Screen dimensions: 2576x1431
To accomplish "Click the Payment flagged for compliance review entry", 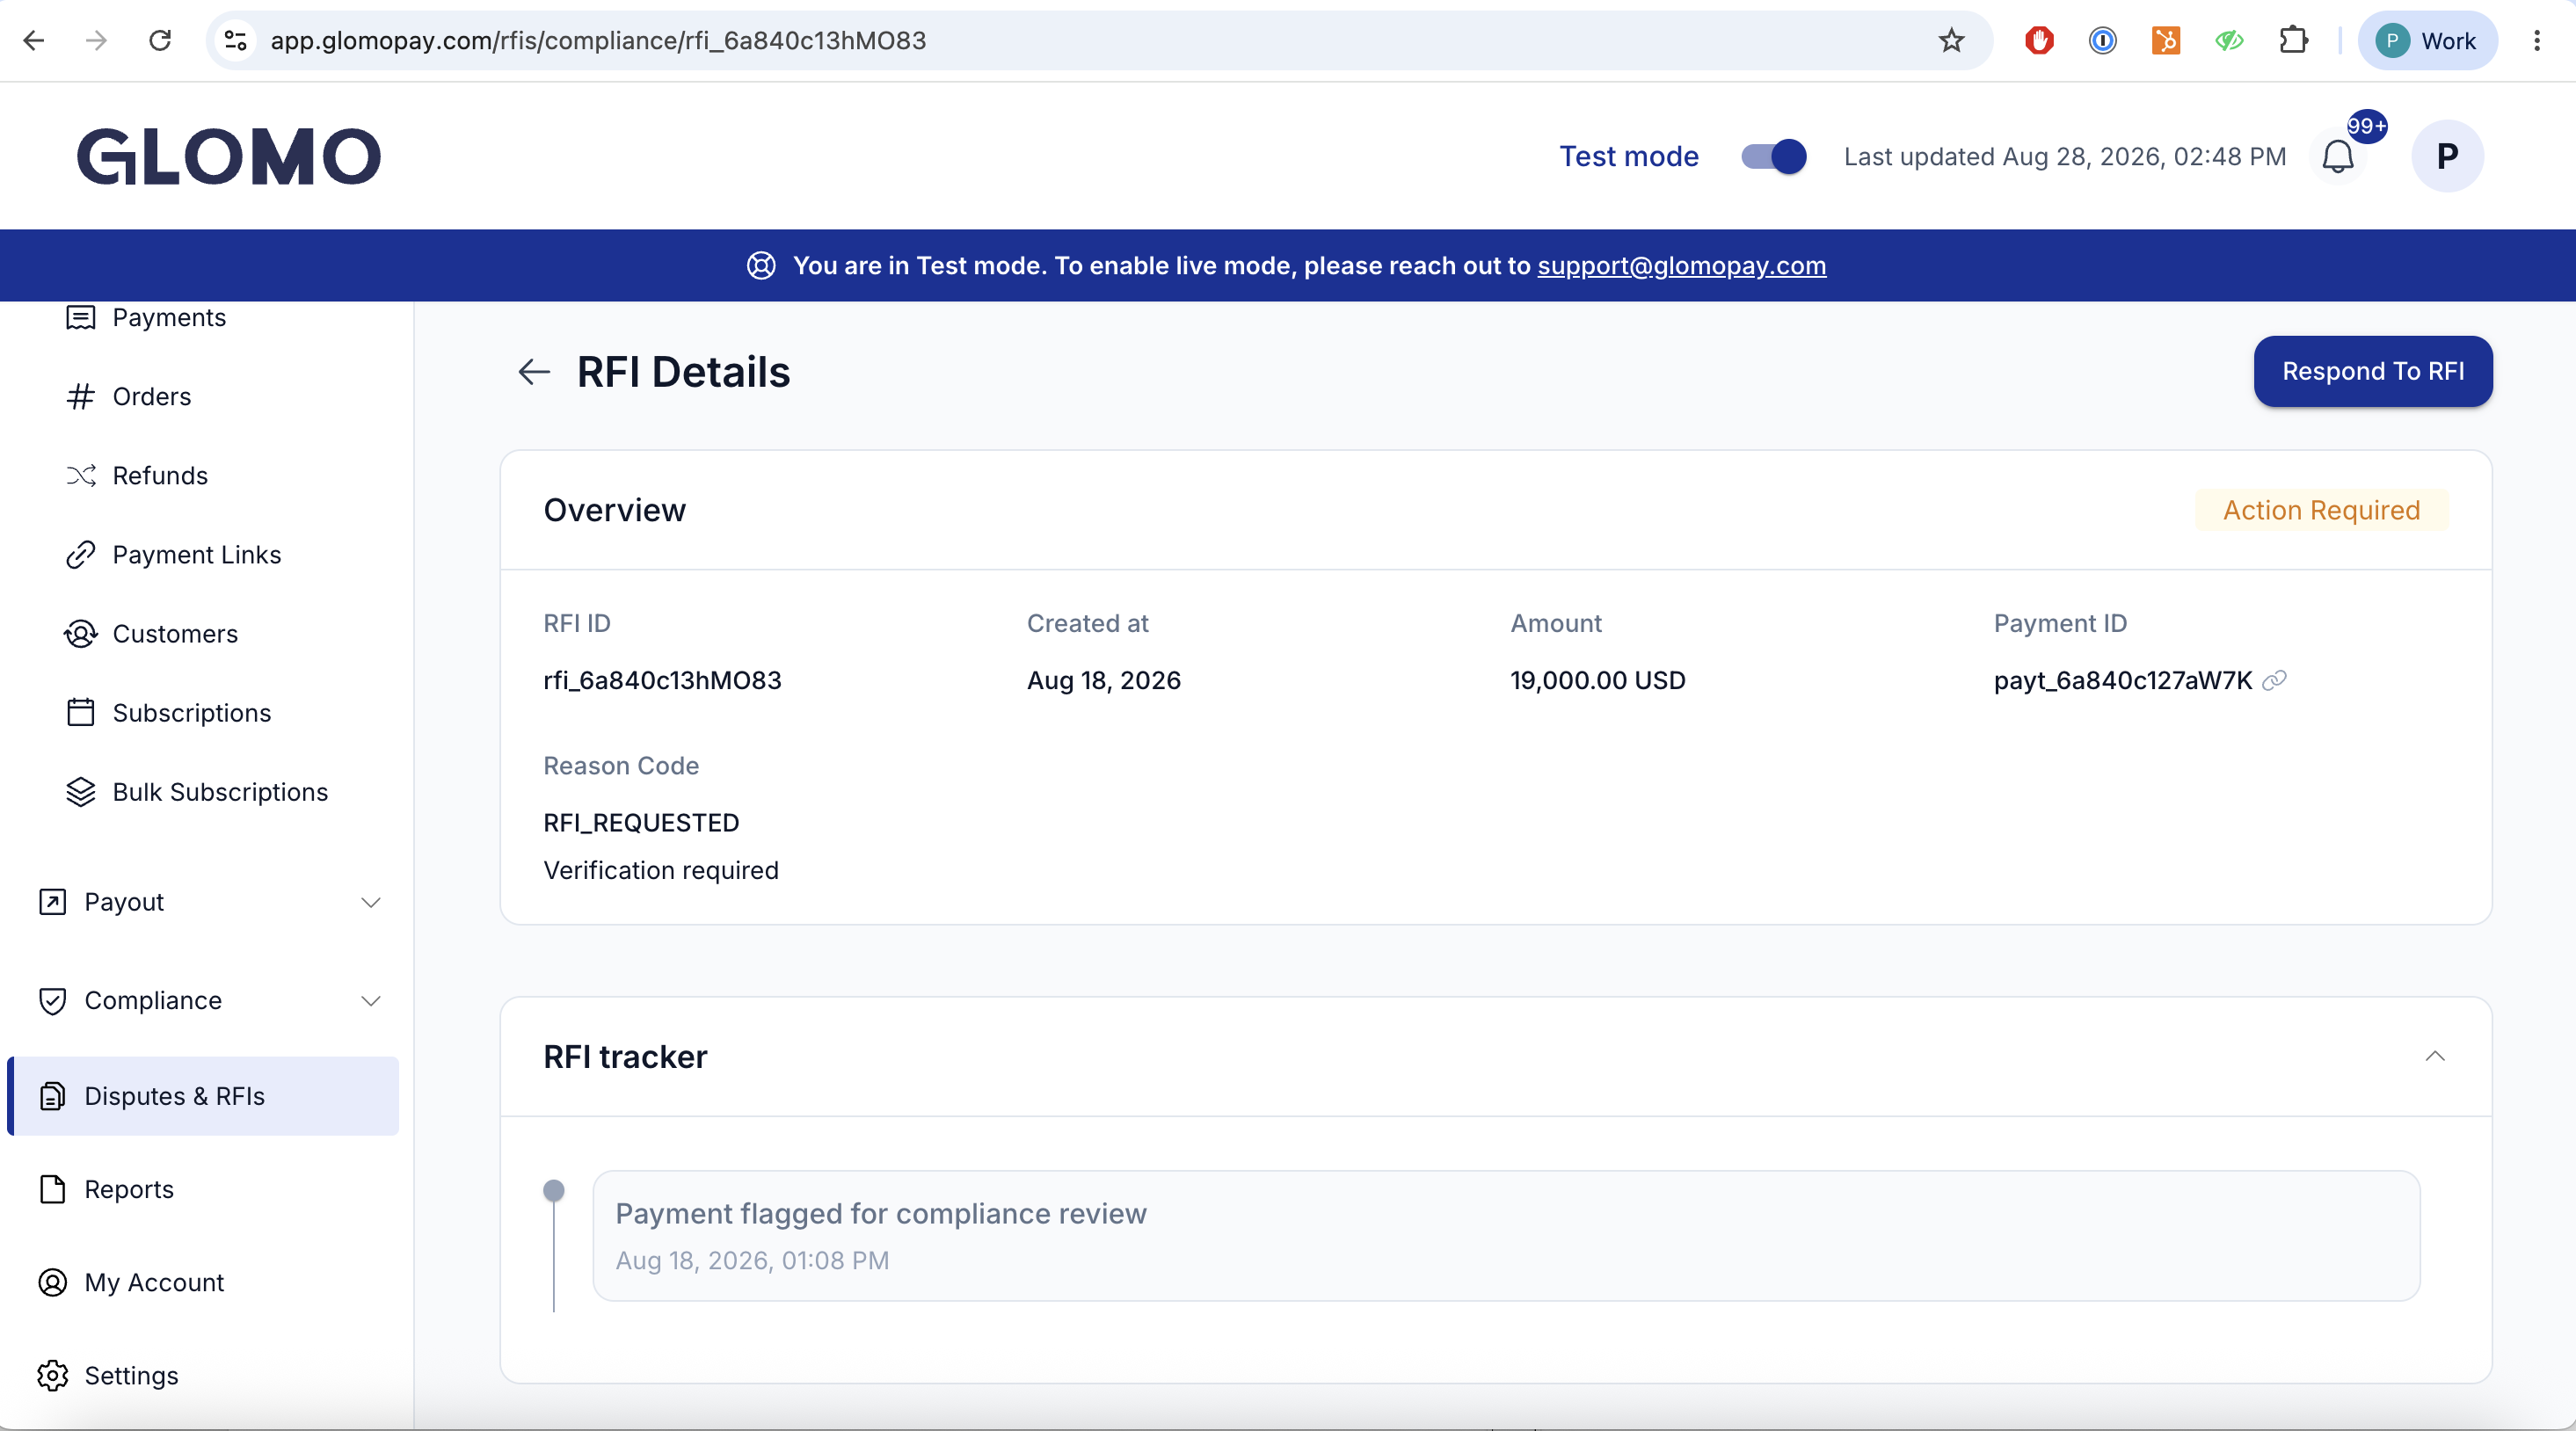I will pyautogui.click(x=1506, y=1236).
